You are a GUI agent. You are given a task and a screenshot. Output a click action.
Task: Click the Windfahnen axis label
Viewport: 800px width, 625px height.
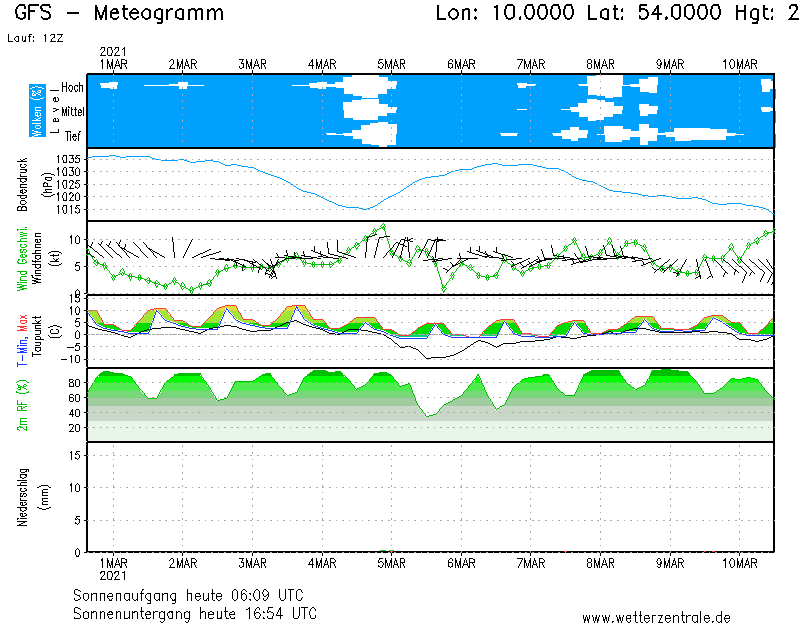coord(36,258)
